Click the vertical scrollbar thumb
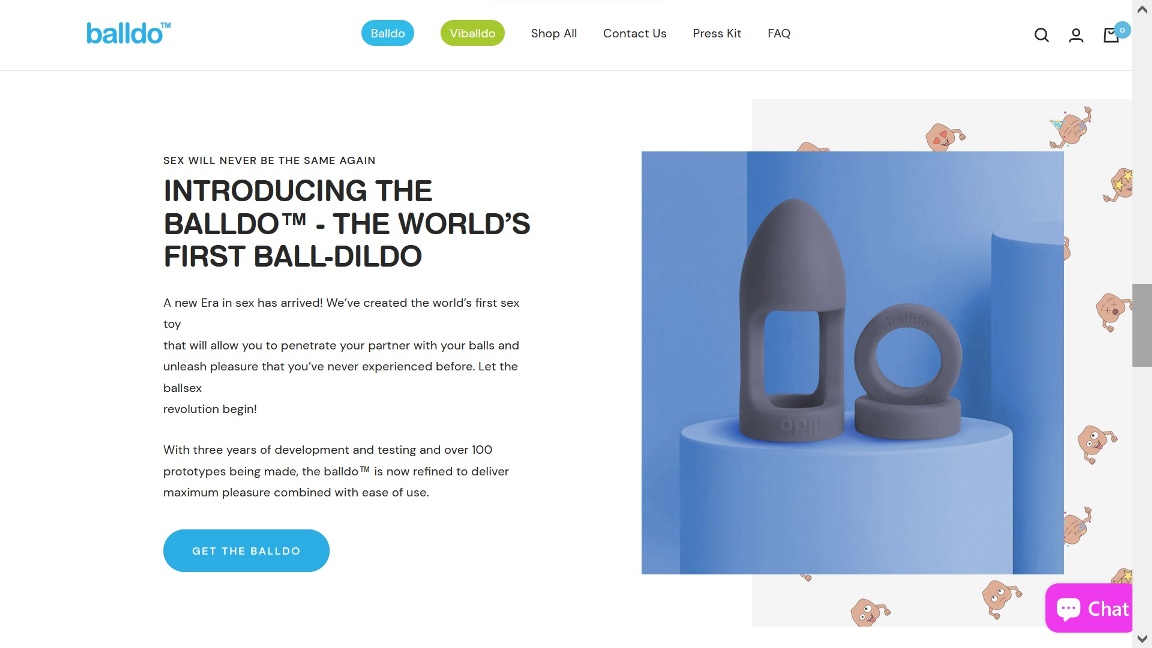Screen dimensions: 1152x648 [x=1142, y=325]
